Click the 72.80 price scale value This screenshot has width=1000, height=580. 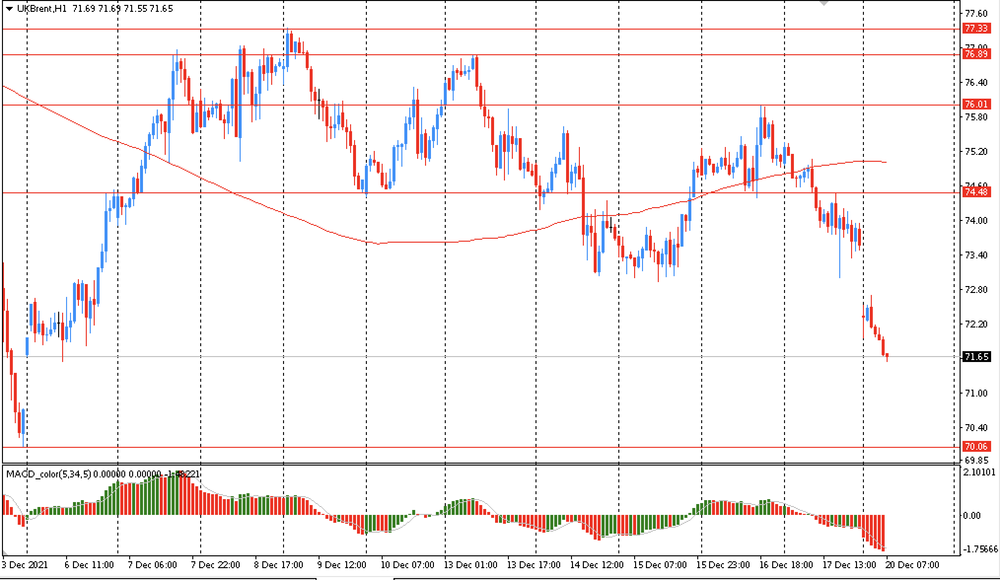pyautogui.click(x=976, y=289)
